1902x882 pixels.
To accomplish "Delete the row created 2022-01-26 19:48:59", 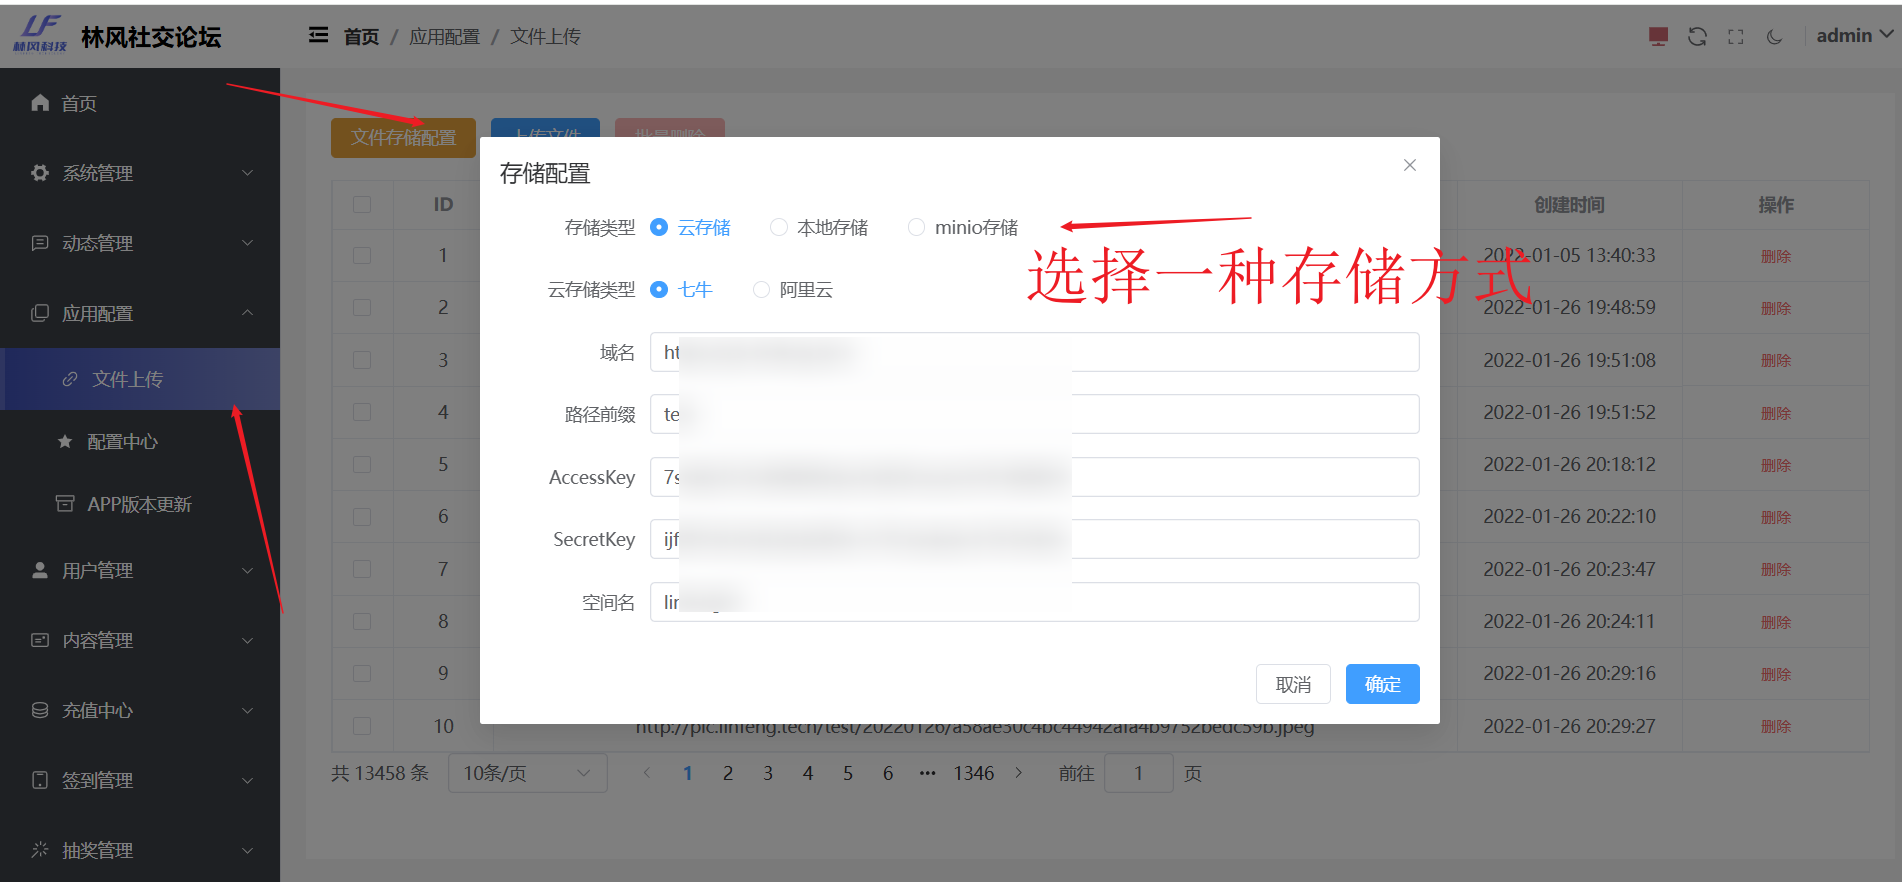I will [1775, 308].
